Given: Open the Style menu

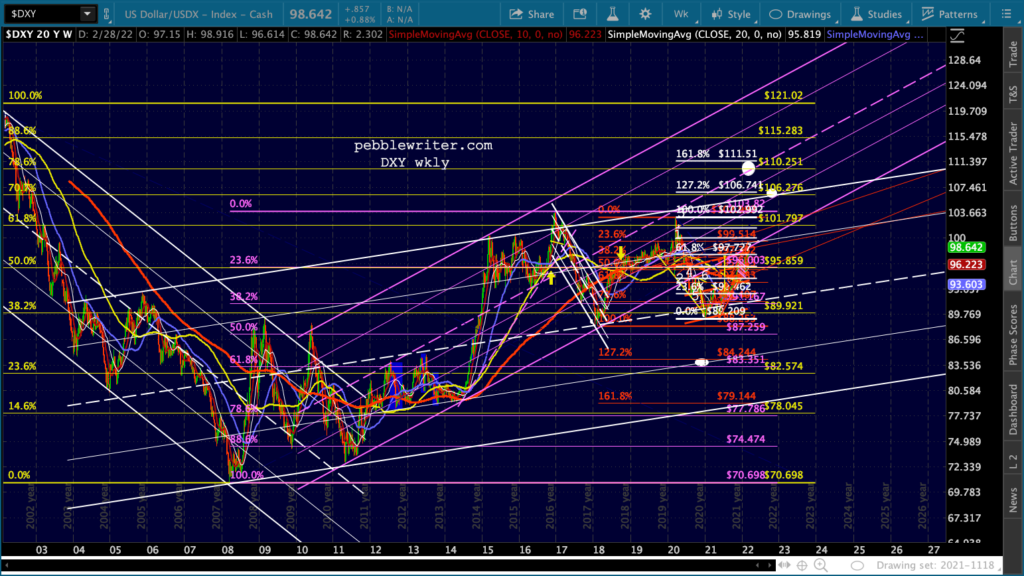Looking at the screenshot, I should pyautogui.click(x=731, y=14).
